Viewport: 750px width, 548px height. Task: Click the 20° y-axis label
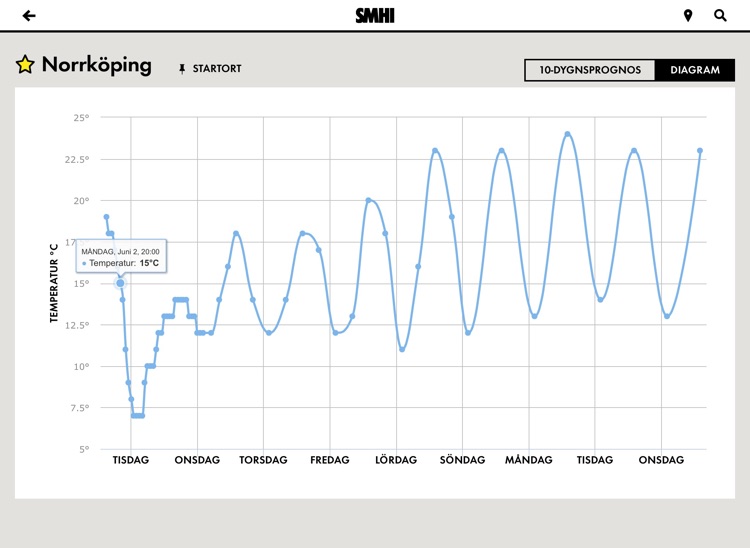pos(81,201)
